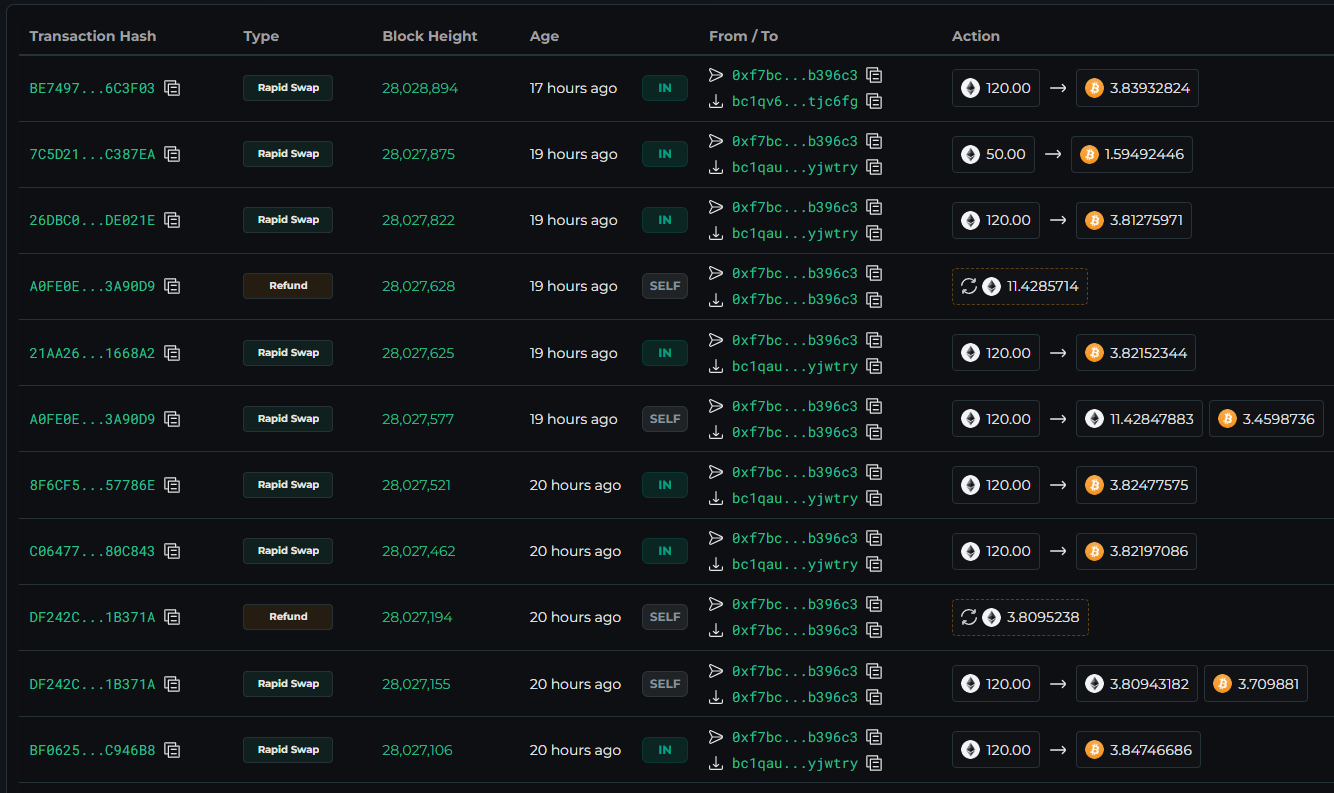Copy the hash in the Refund row at block 28,027,194
Viewport: 1334px width, 793px height.
[x=172, y=617]
